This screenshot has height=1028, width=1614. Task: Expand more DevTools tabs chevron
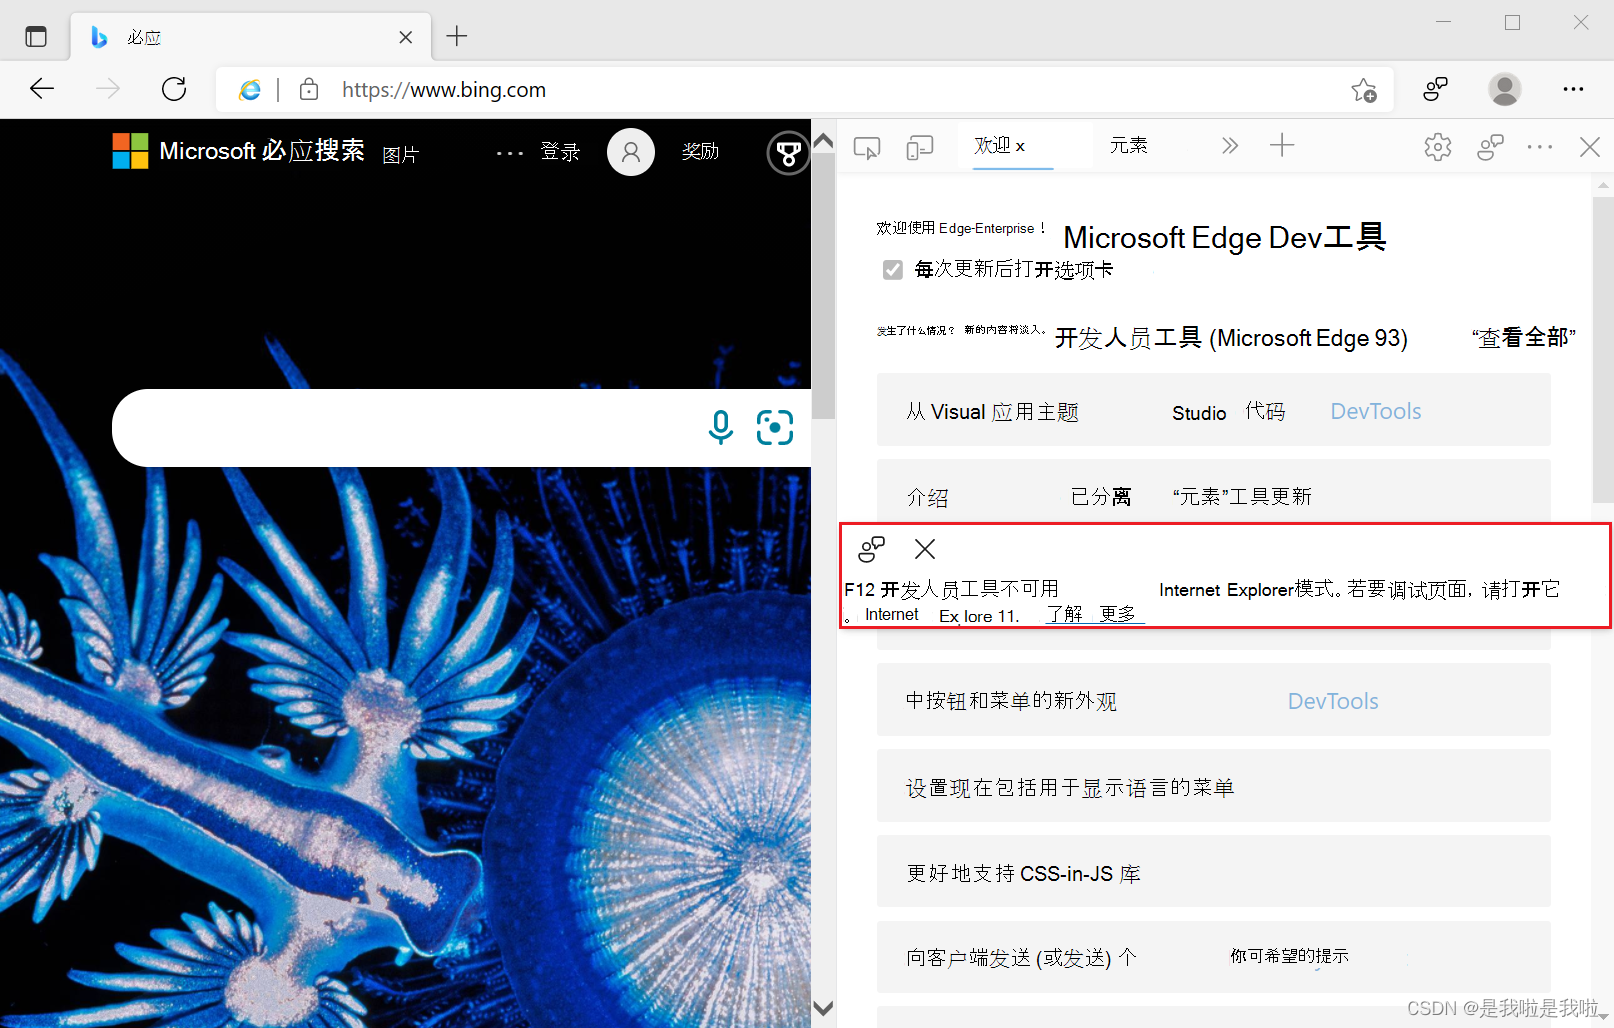click(x=1230, y=146)
